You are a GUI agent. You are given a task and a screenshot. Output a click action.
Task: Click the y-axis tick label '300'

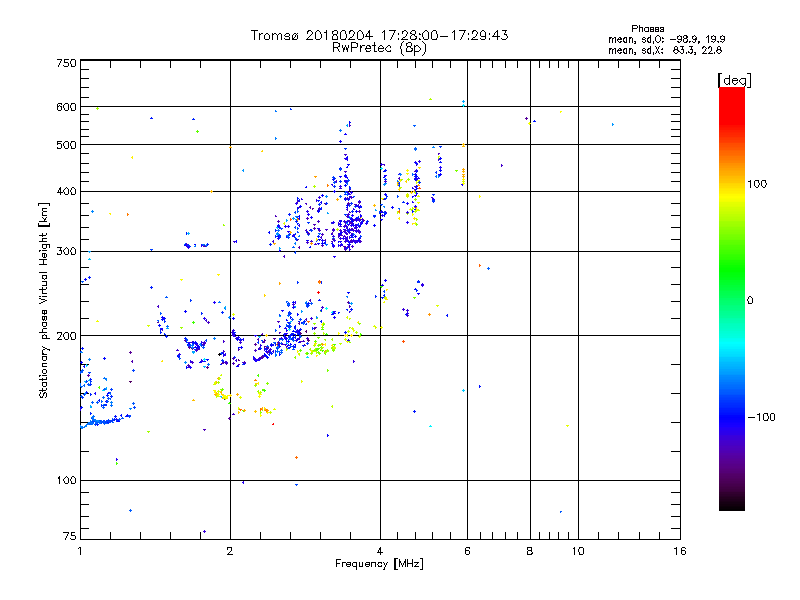tap(66, 251)
